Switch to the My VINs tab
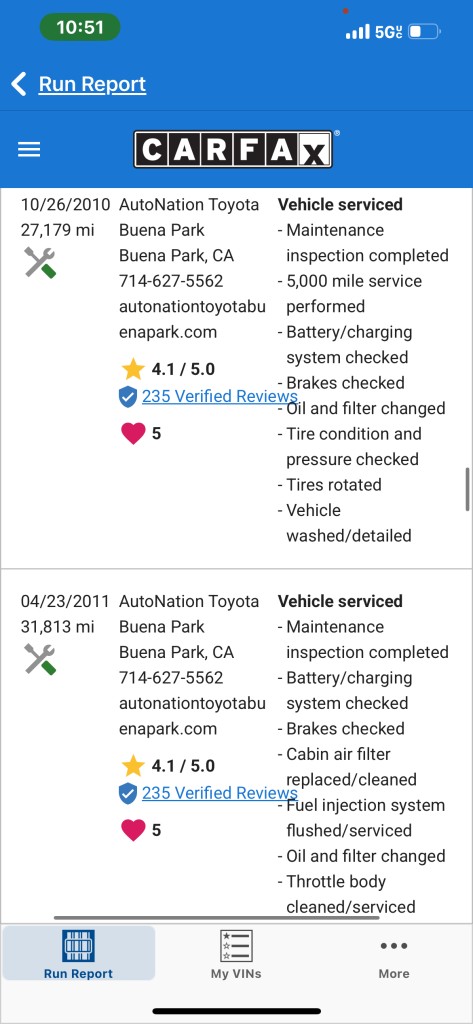 [x=236, y=954]
